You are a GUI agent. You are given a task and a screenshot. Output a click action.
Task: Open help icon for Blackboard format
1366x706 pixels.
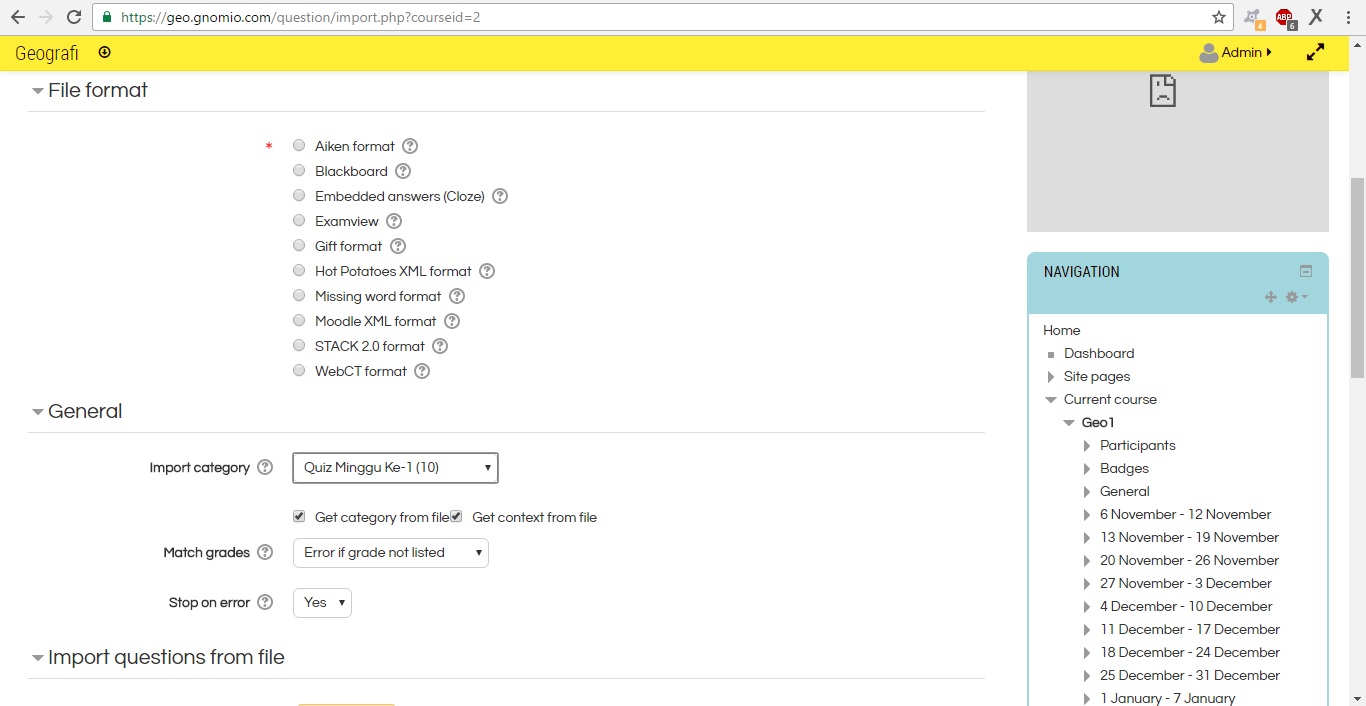[403, 171]
